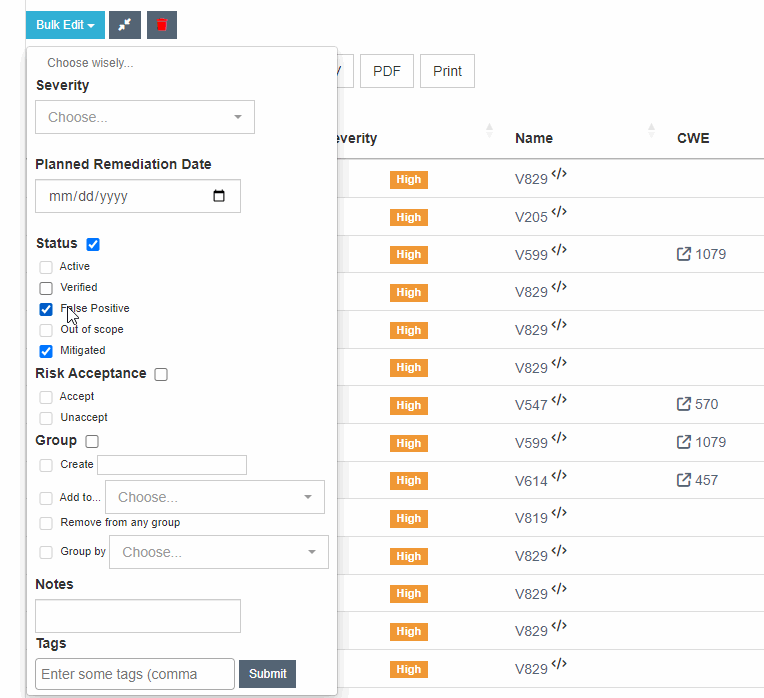Open the Bulk Edit menu
This screenshot has width=764, height=698.
(x=65, y=25)
